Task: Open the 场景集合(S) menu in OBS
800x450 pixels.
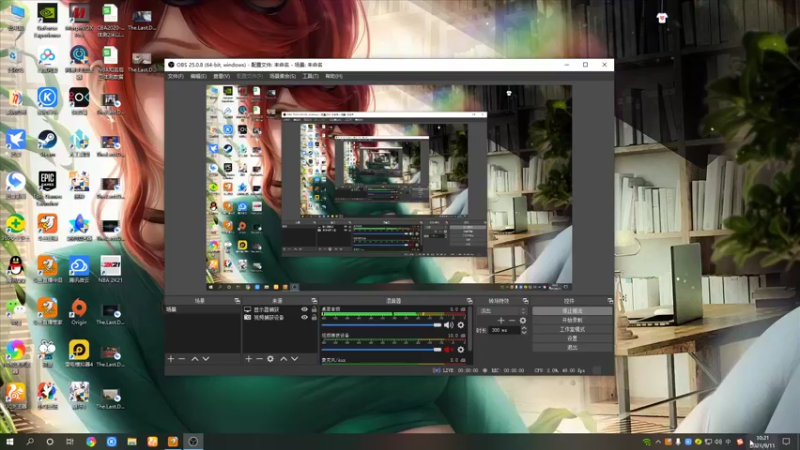Action: [x=283, y=76]
